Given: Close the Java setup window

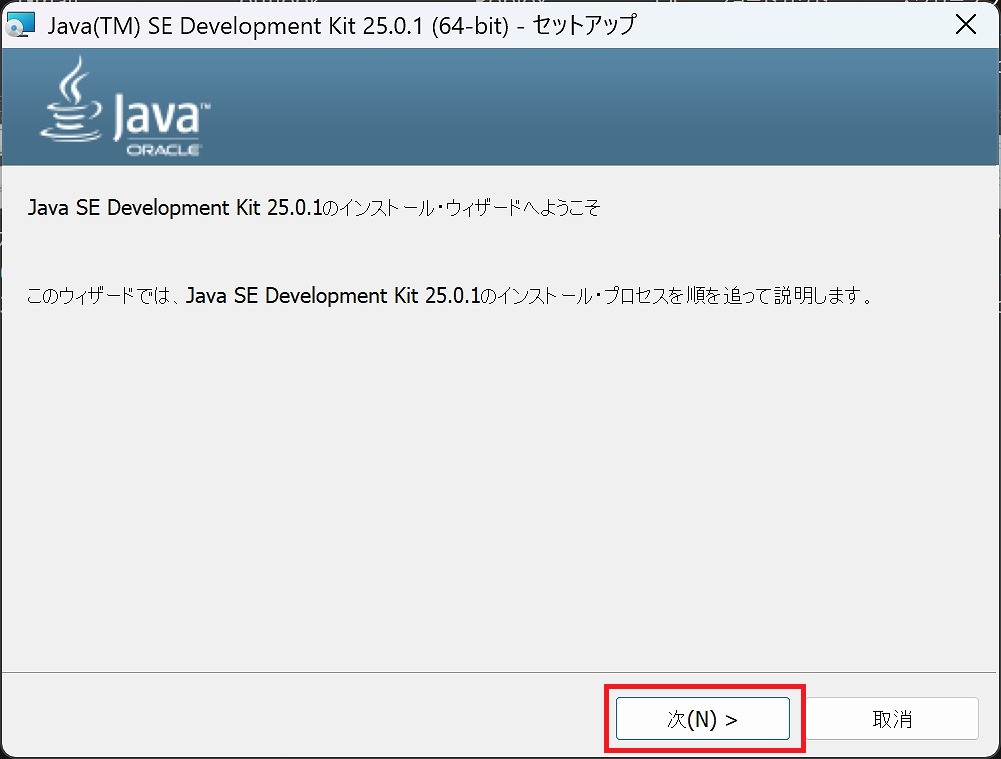Looking at the screenshot, I should (x=965, y=25).
